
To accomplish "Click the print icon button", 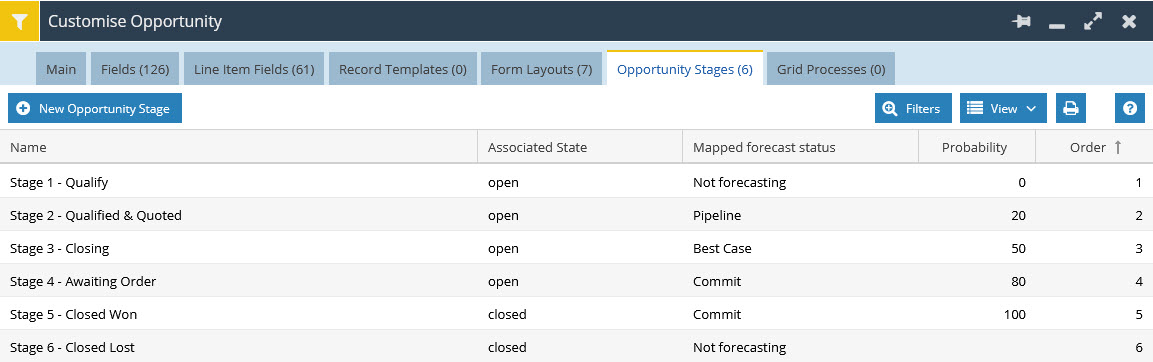I will pyautogui.click(x=1071, y=108).
